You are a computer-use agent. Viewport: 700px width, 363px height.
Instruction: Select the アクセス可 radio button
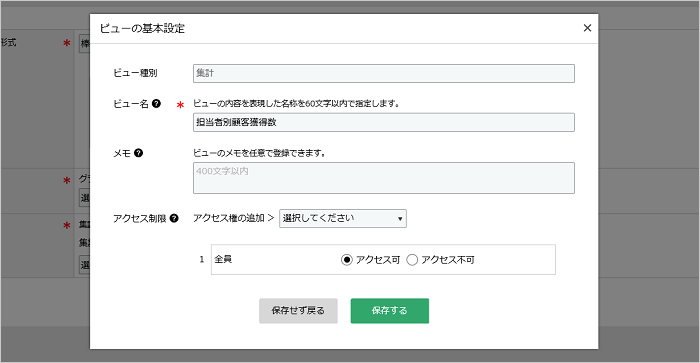(x=347, y=260)
